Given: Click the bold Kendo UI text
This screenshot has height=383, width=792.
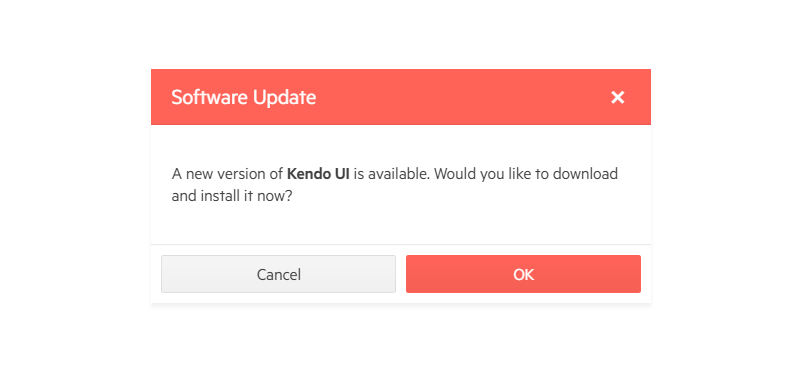Looking at the screenshot, I should point(318,174).
